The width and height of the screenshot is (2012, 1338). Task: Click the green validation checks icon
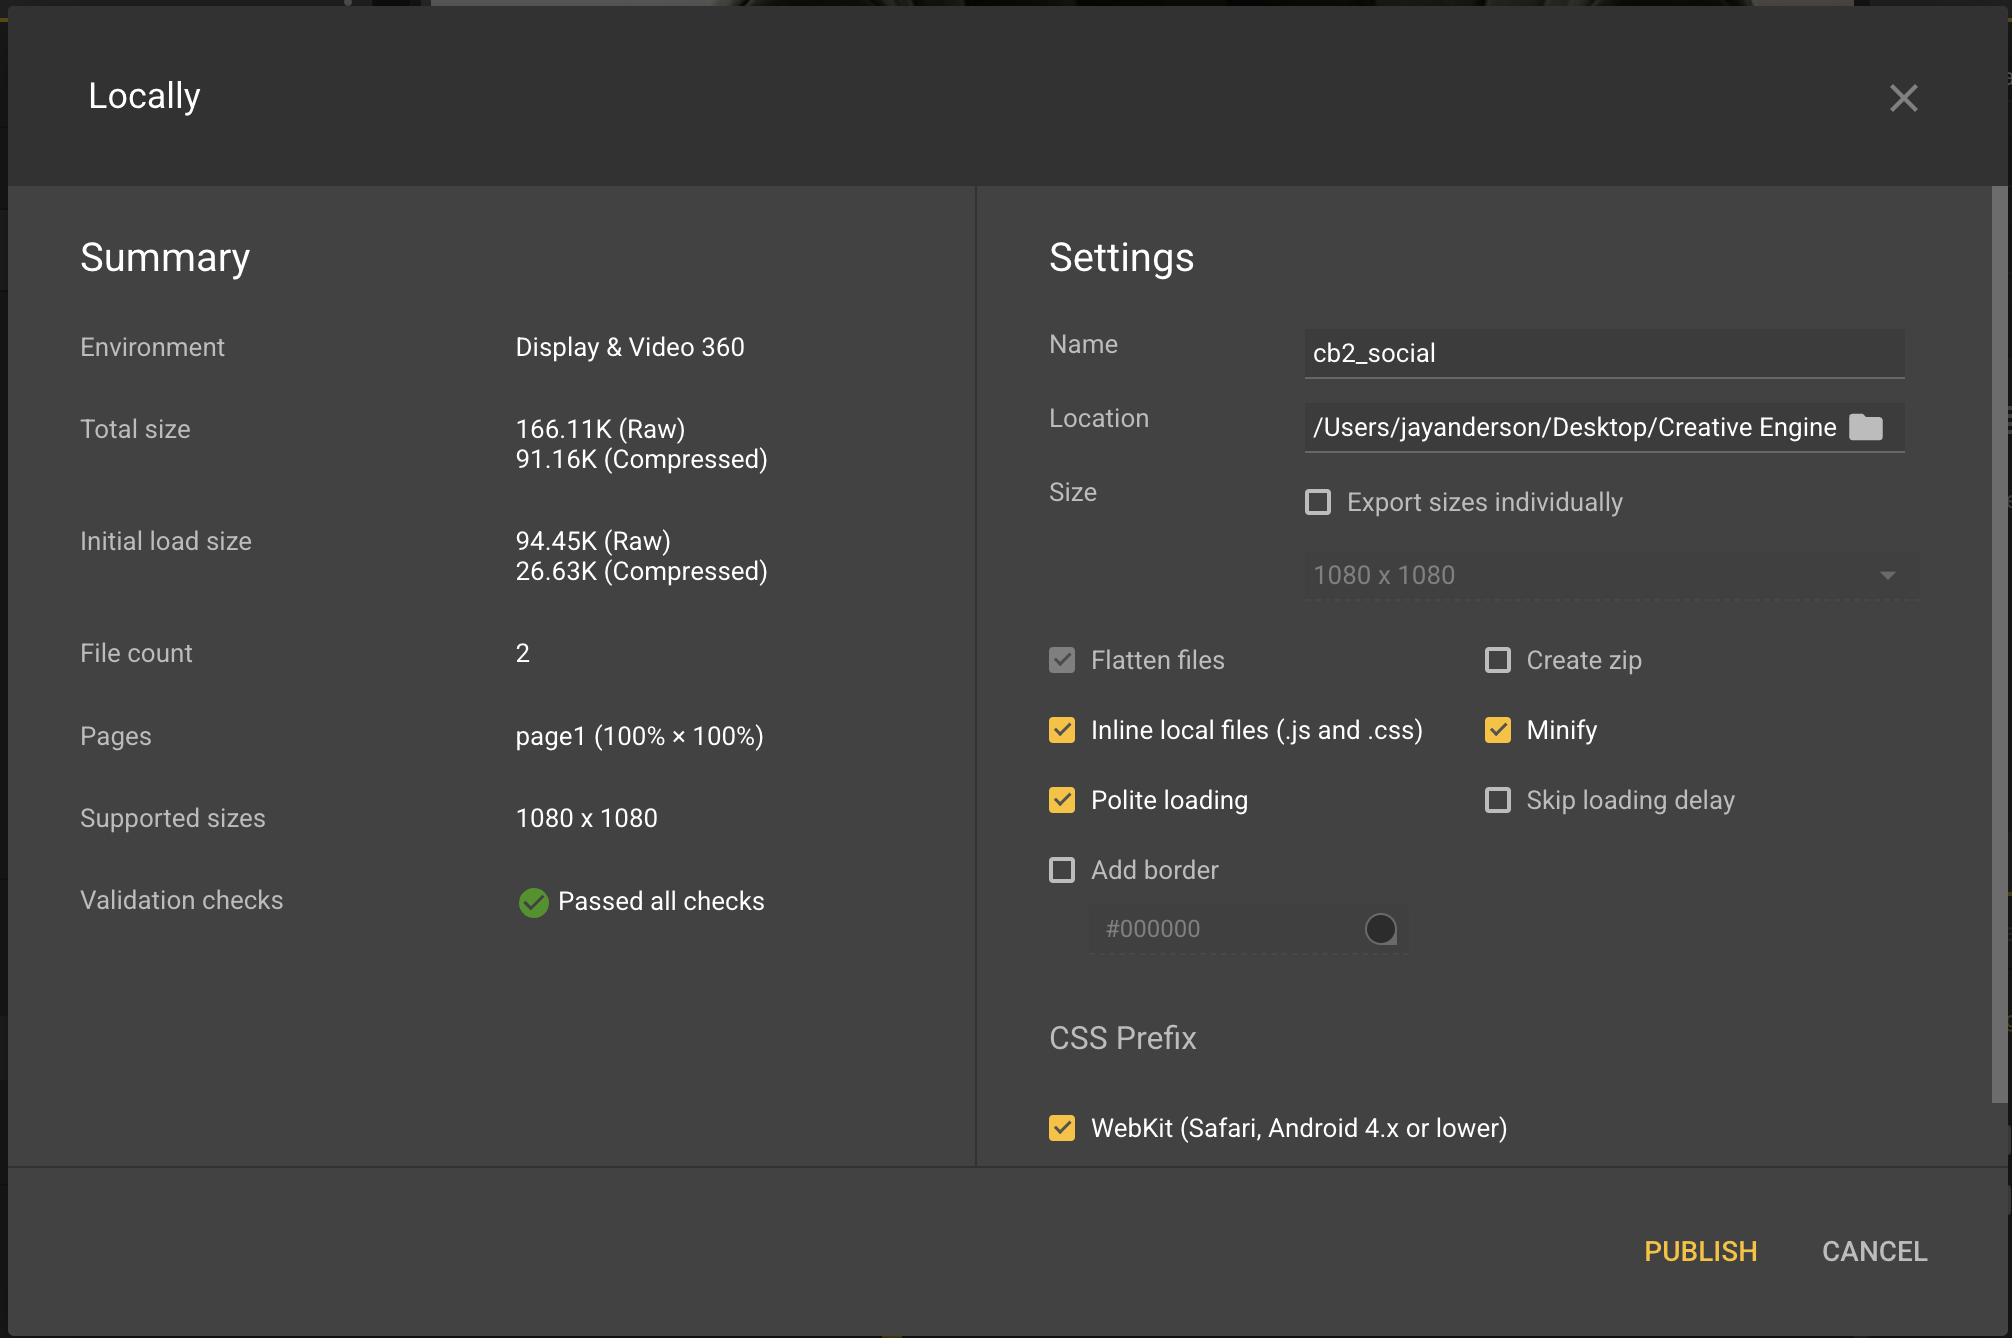[x=533, y=902]
